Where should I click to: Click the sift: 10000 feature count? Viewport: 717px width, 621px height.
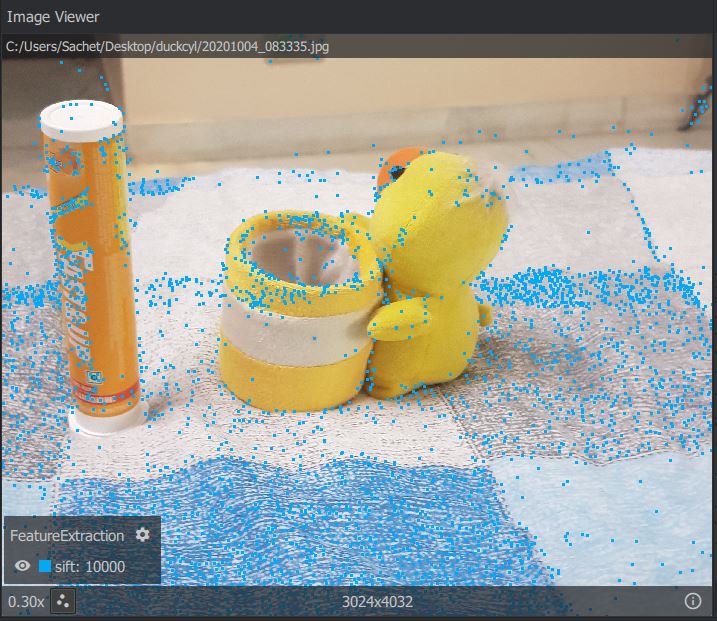pos(90,567)
